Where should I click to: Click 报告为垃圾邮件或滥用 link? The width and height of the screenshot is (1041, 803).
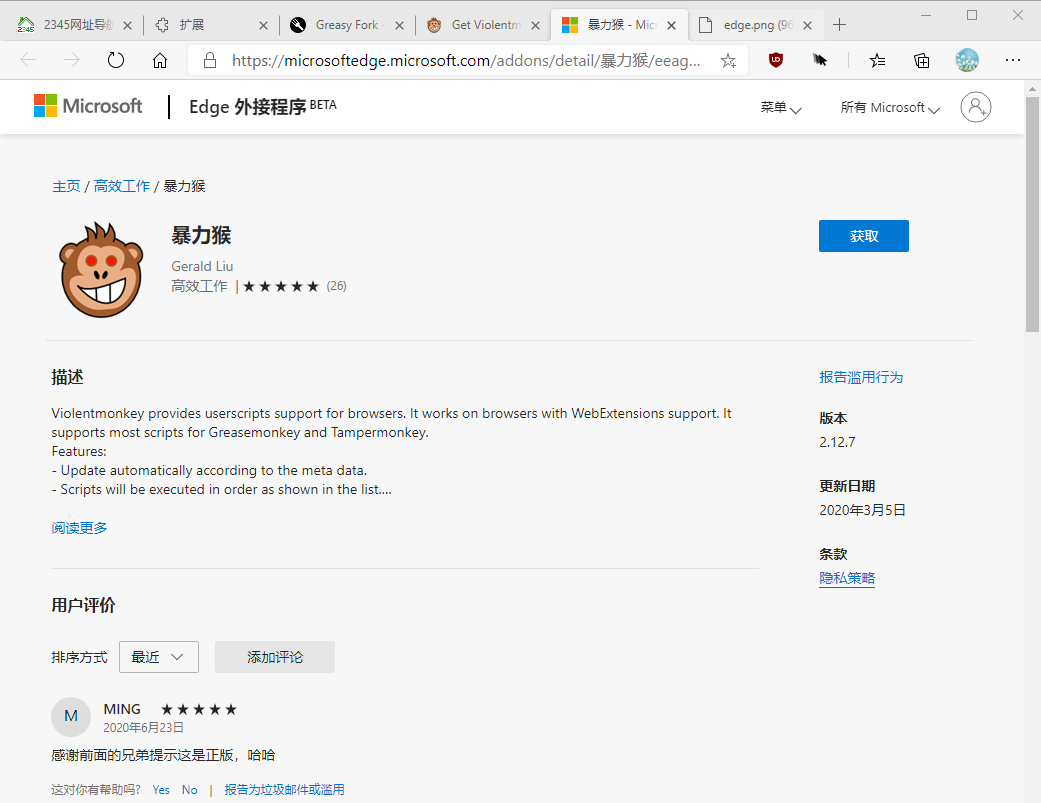click(284, 790)
